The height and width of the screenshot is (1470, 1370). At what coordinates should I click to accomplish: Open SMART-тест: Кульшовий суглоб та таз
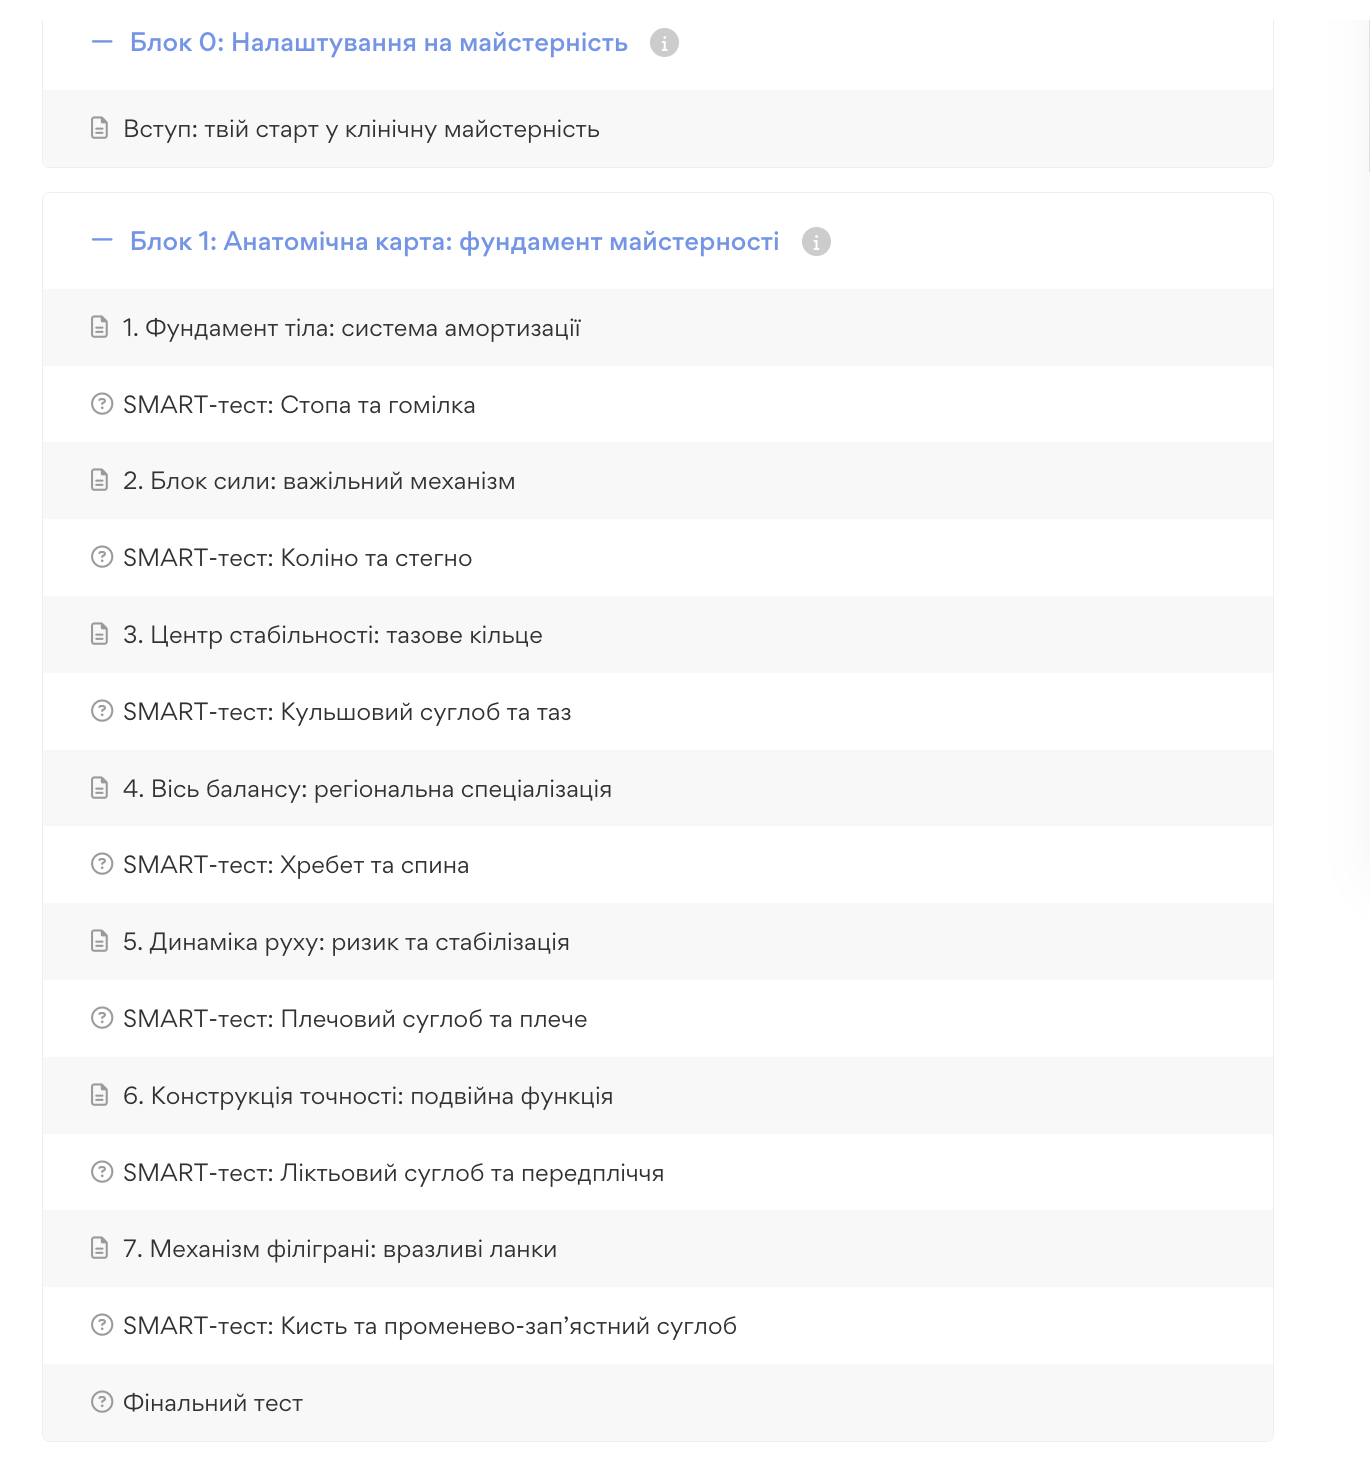point(346,712)
